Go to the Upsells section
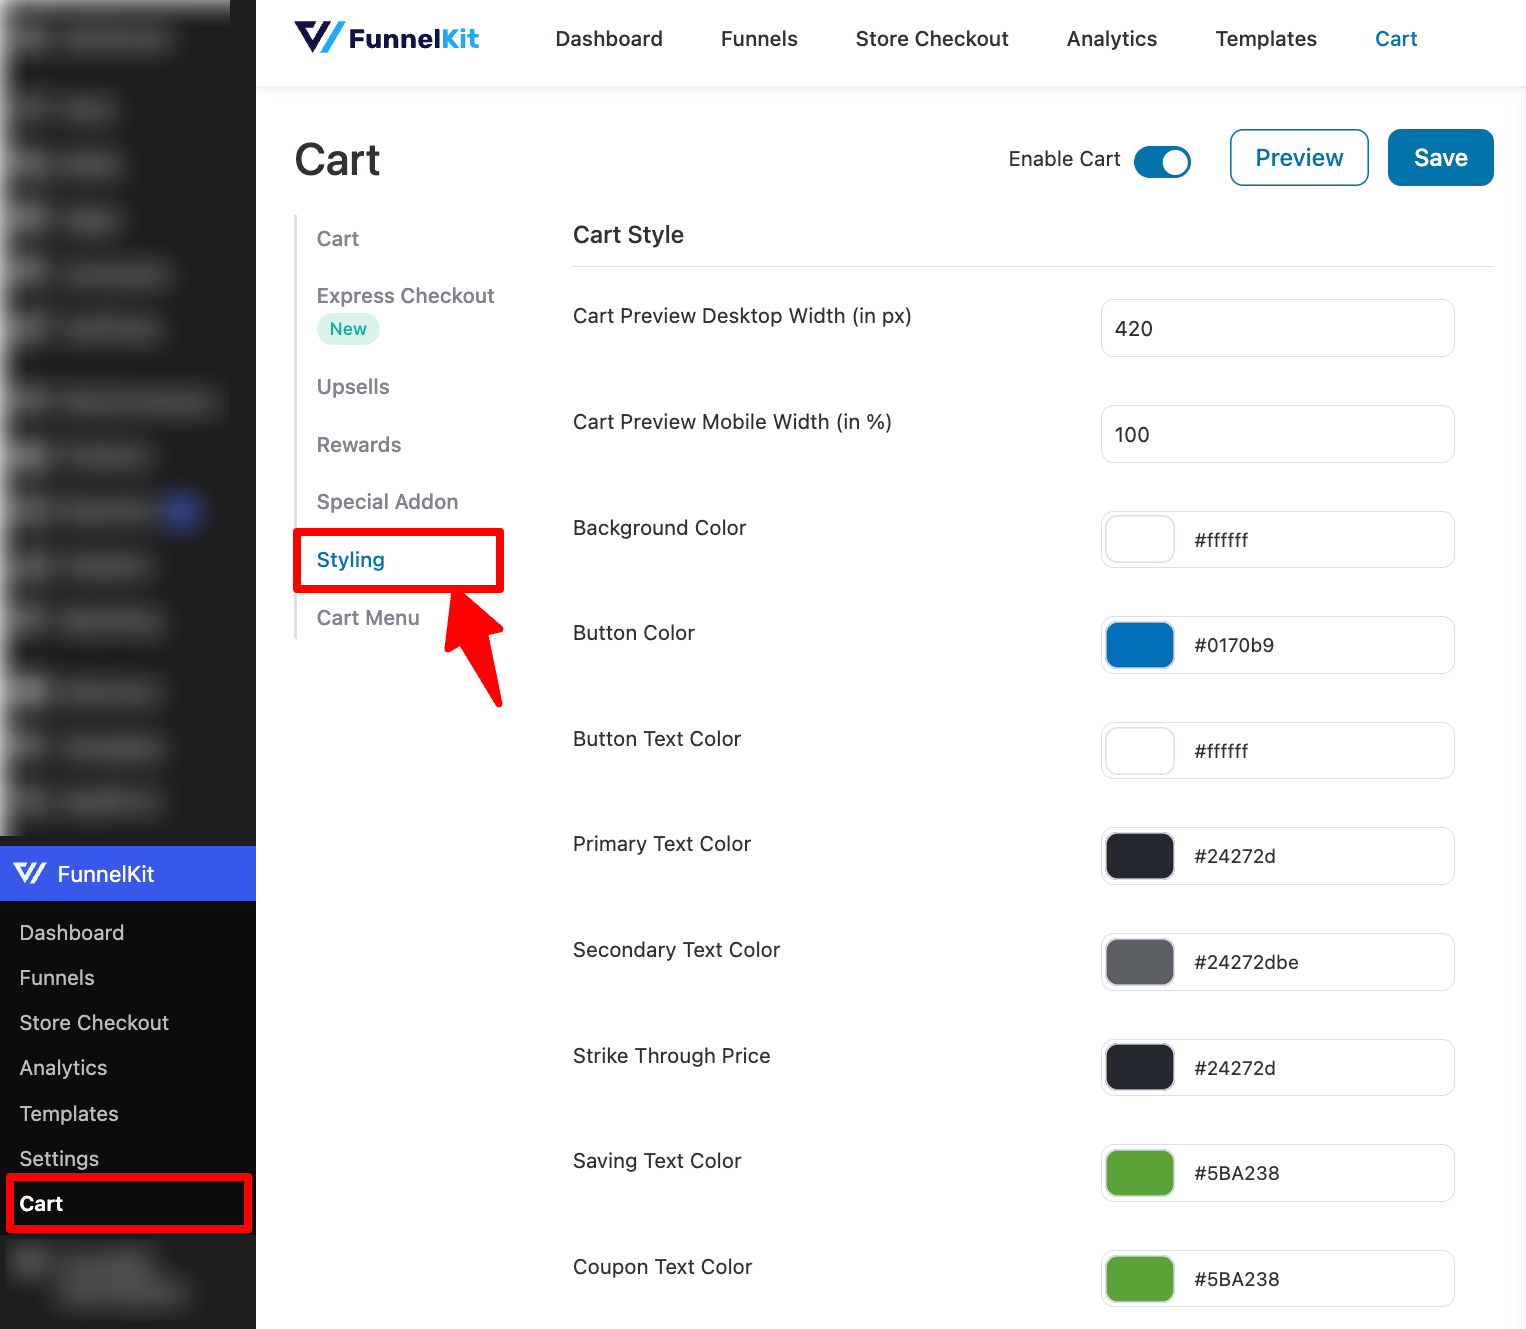This screenshot has width=1526, height=1329. (x=353, y=387)
